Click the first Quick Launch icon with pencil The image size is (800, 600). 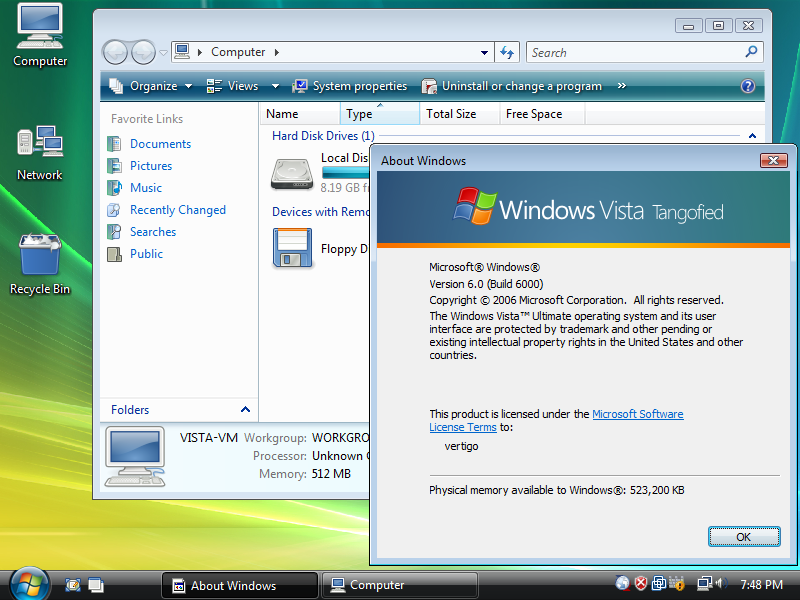pos(73,585)
